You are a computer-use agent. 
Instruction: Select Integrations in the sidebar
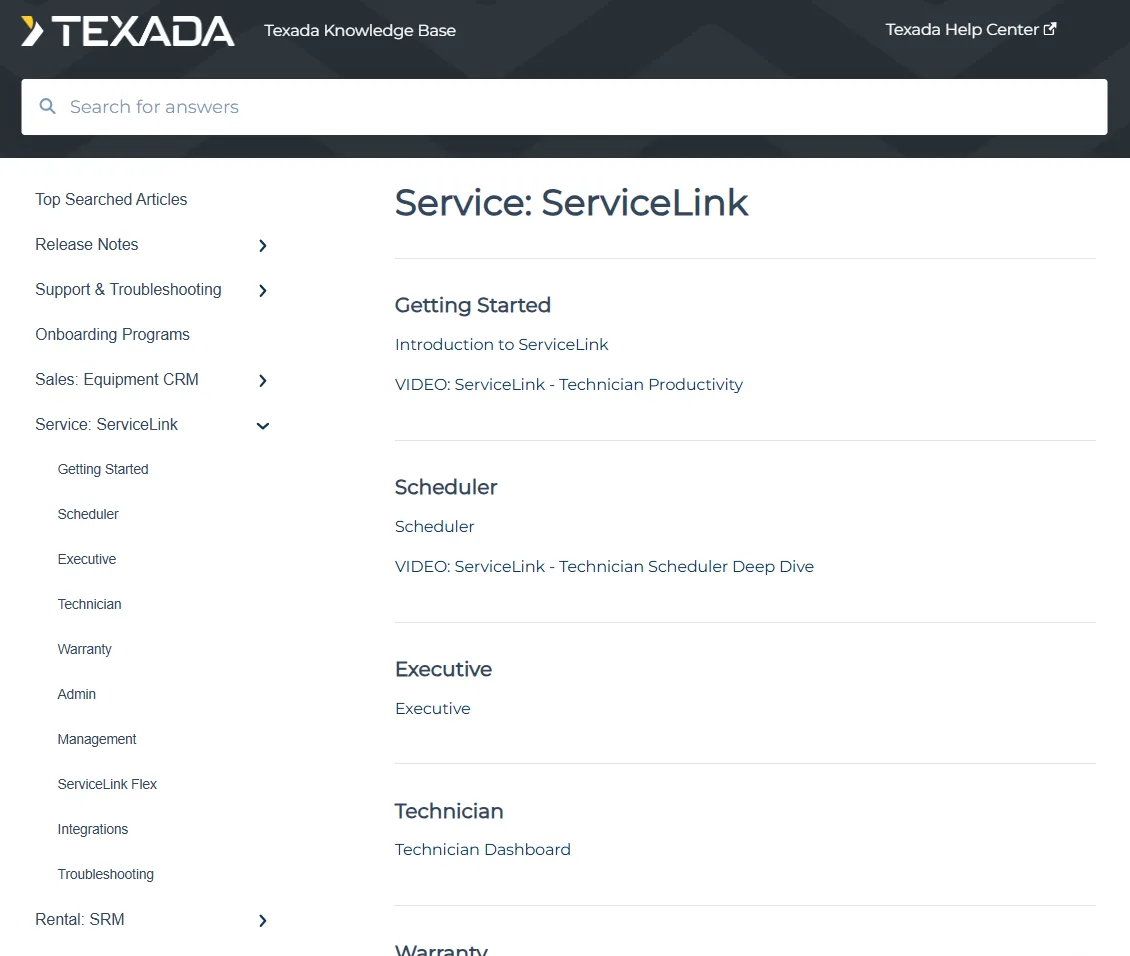pos(93,829)
